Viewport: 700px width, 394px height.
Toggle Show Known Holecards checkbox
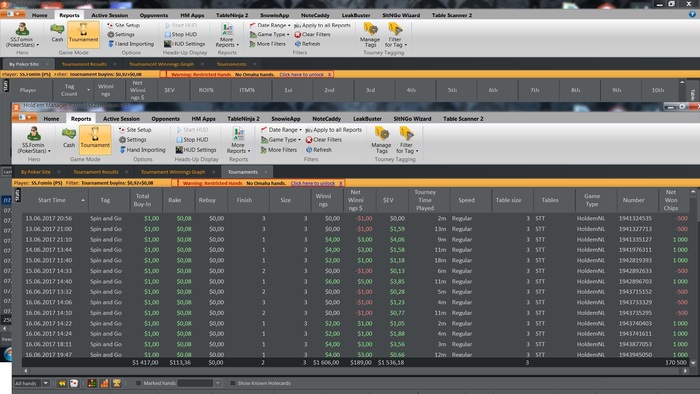(233, 383)
